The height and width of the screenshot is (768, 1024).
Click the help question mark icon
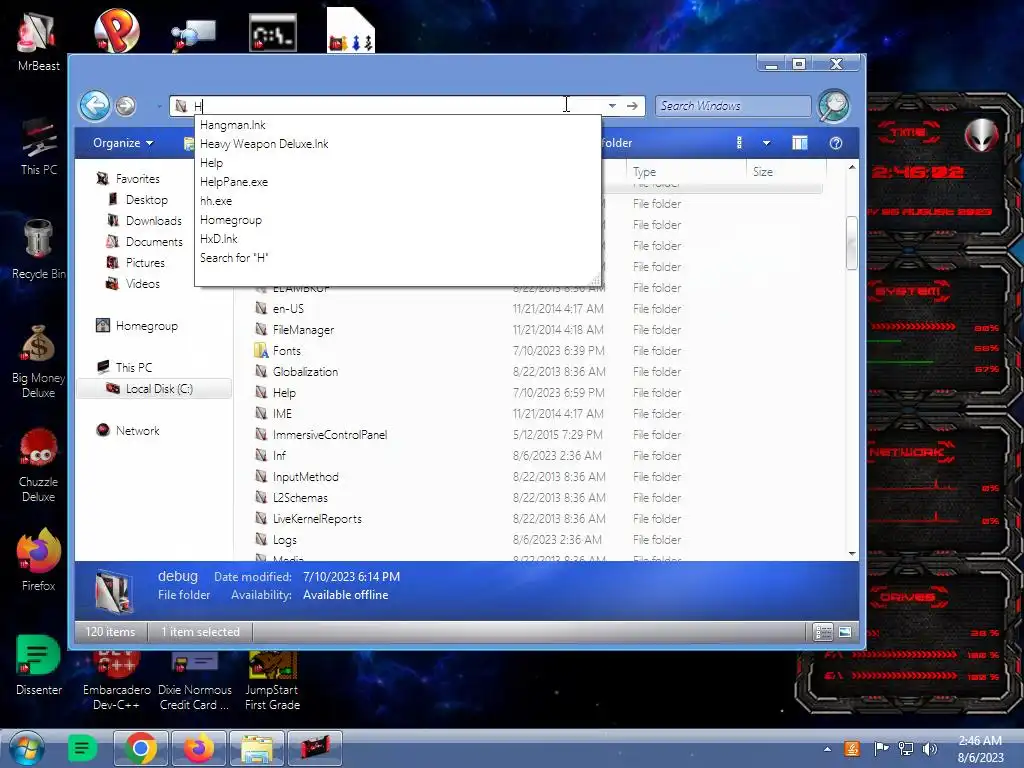pos(835,143)
